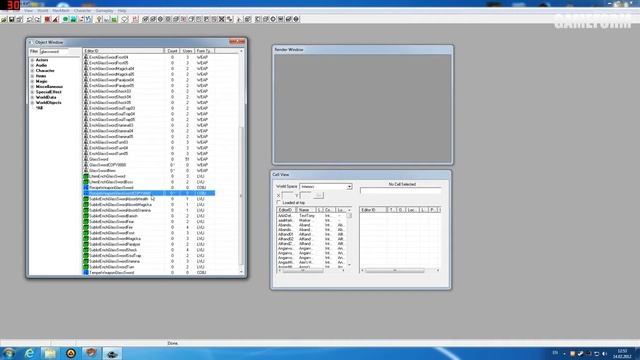Select the TemperWeaponGlassSword row
This screenshot has height=360, width=640.
pos(149,272)
